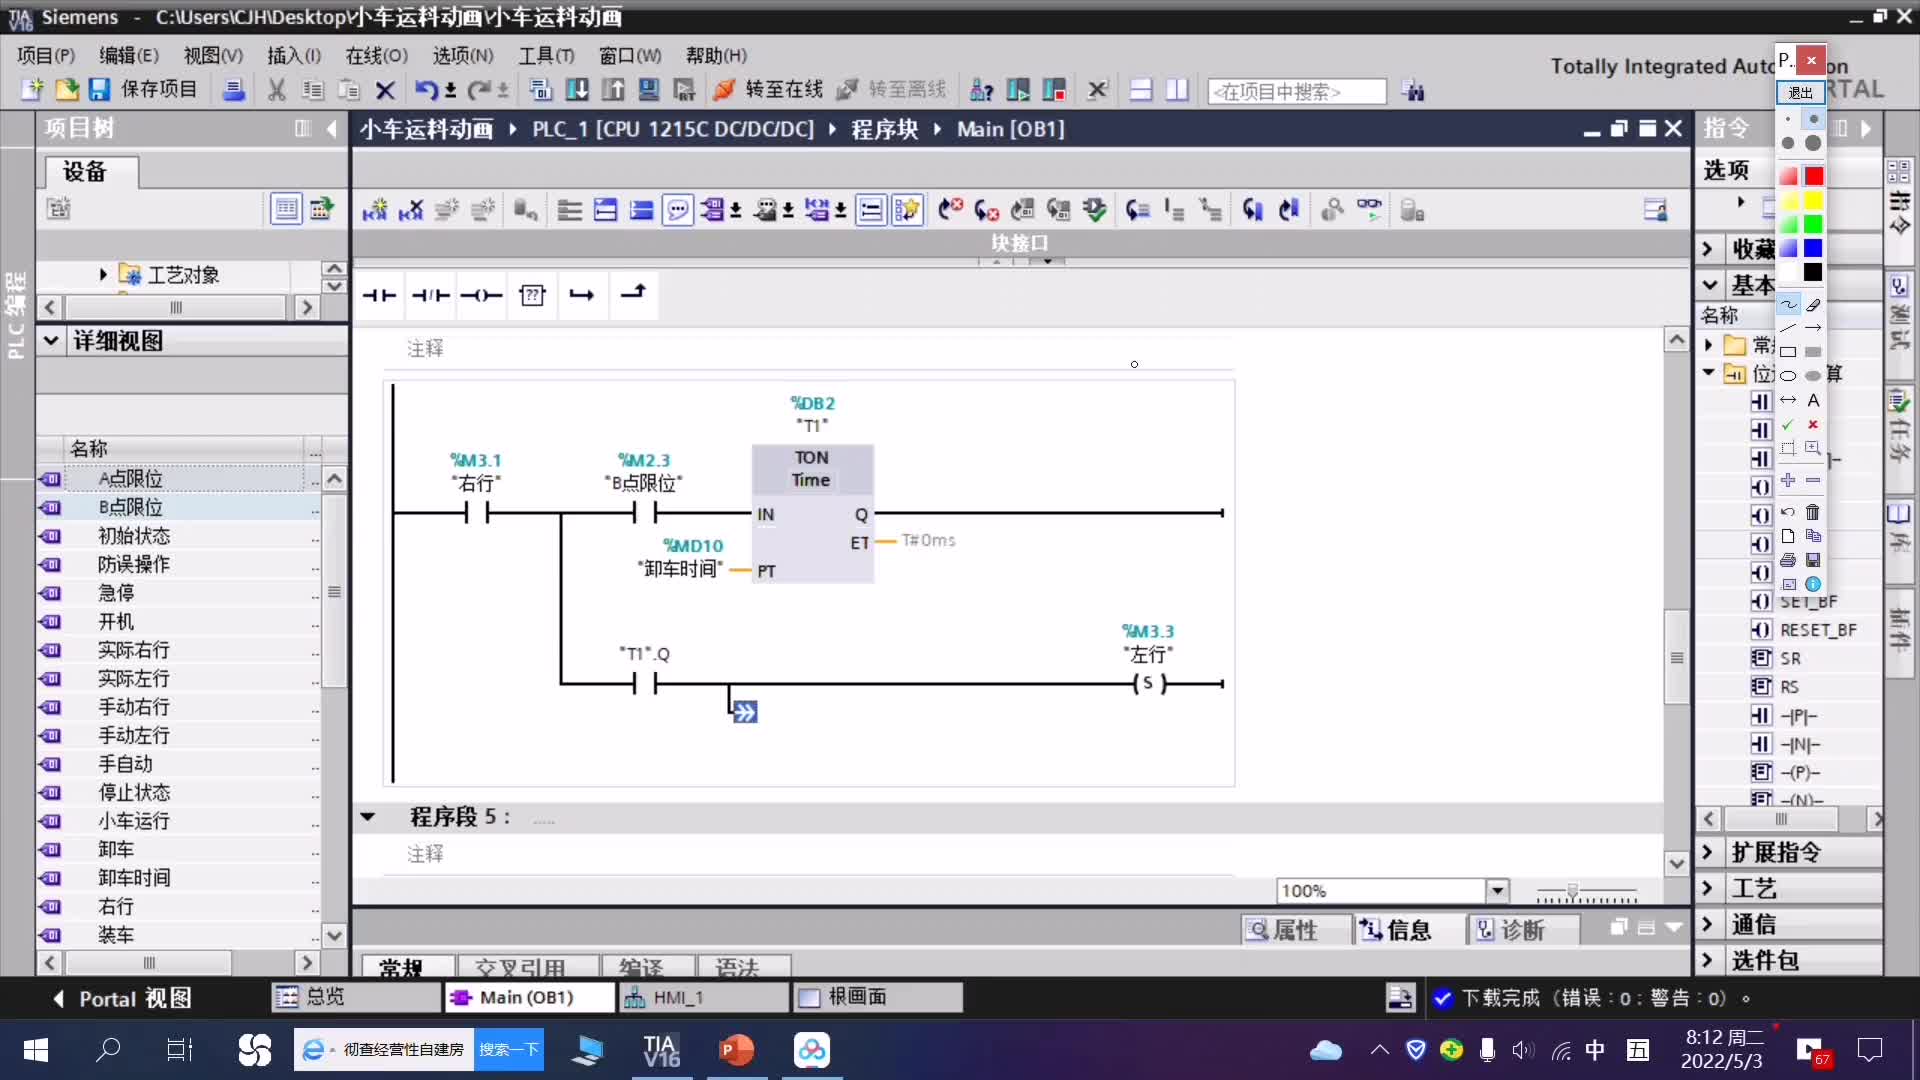Click the project search input field
The width and height of the screenshot is (1920, 1080).
[1297, 91]
